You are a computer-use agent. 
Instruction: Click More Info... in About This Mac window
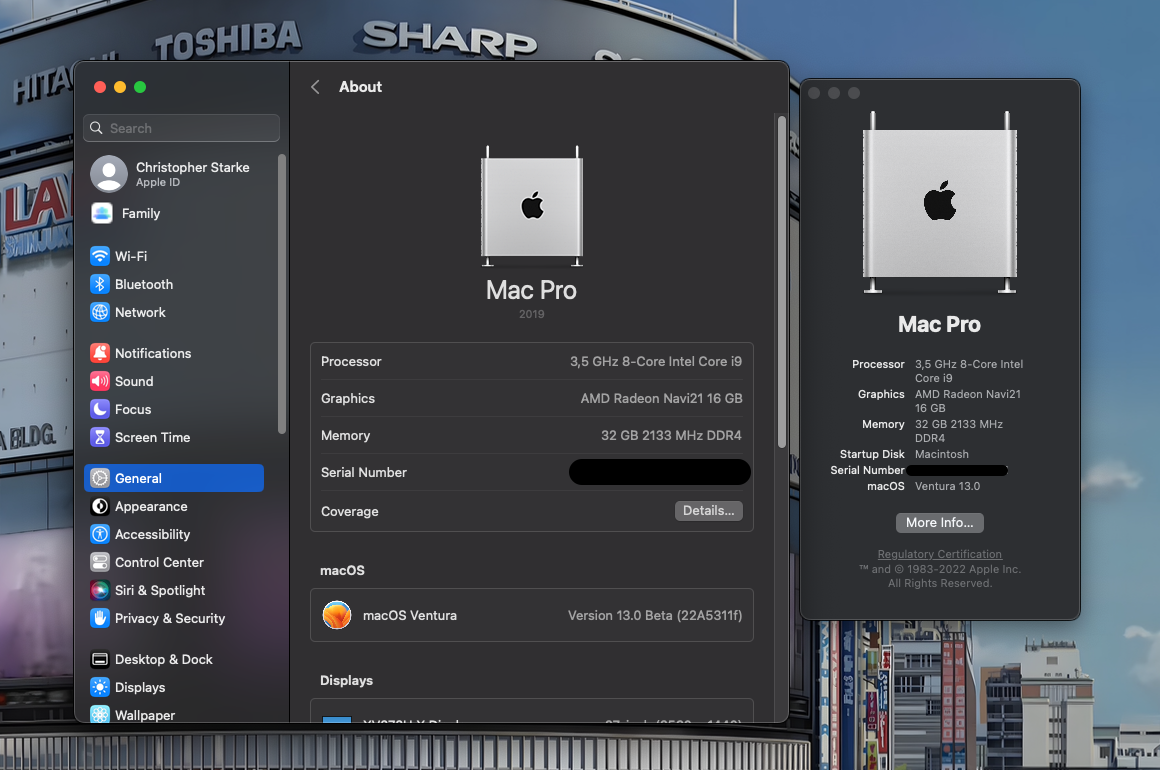coord(940,522)
